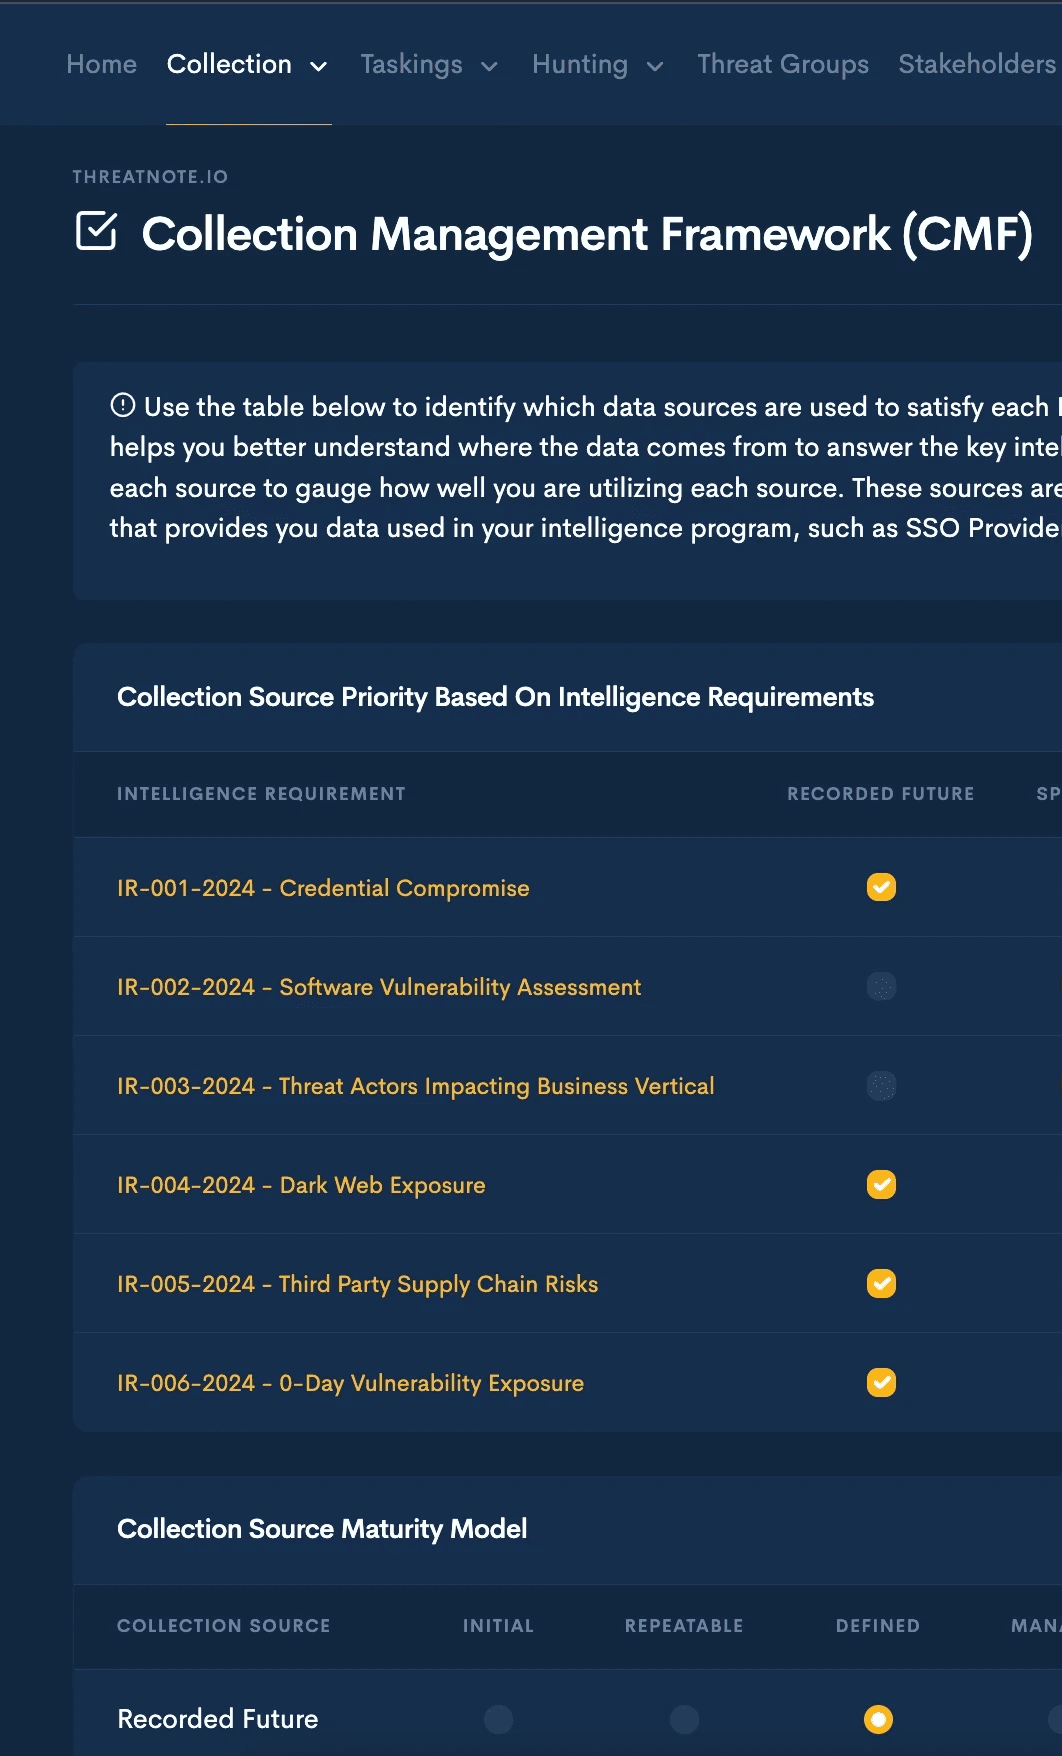The image size is (1062, 1756).
Task: Open the Stakeholders nav item
Action: 977,64
